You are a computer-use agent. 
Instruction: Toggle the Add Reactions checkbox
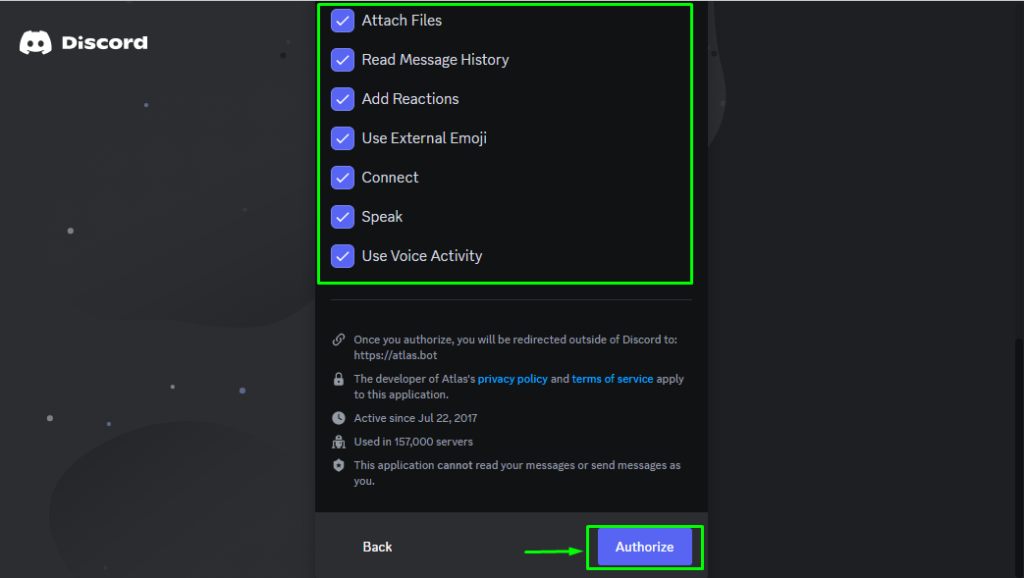click(342, 99)
